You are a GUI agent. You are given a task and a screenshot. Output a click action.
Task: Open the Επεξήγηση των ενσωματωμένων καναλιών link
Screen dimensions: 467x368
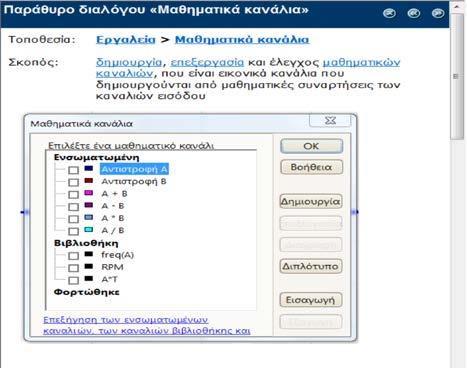click(147, 325)
